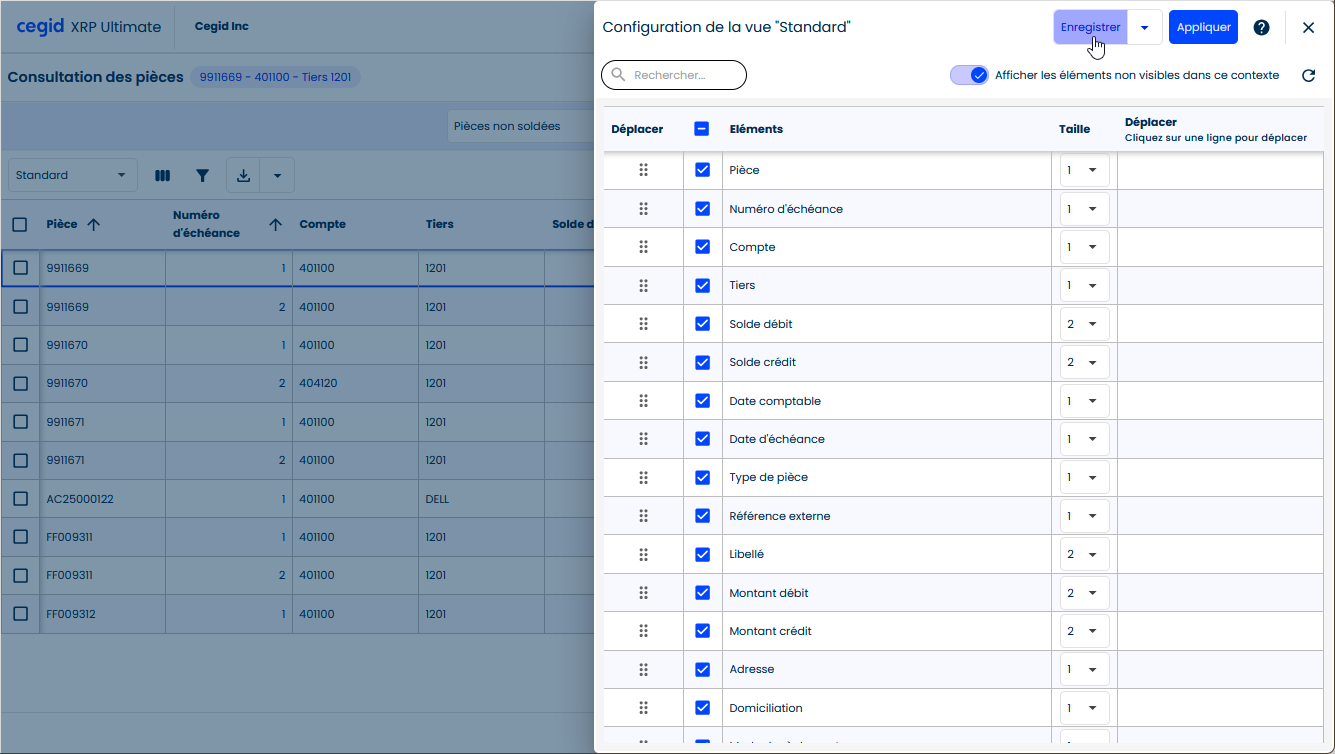Open Taille dropdown for Type de pièce
Image resolution: width=1335 pixels, height=754 pixels.
1084,477
